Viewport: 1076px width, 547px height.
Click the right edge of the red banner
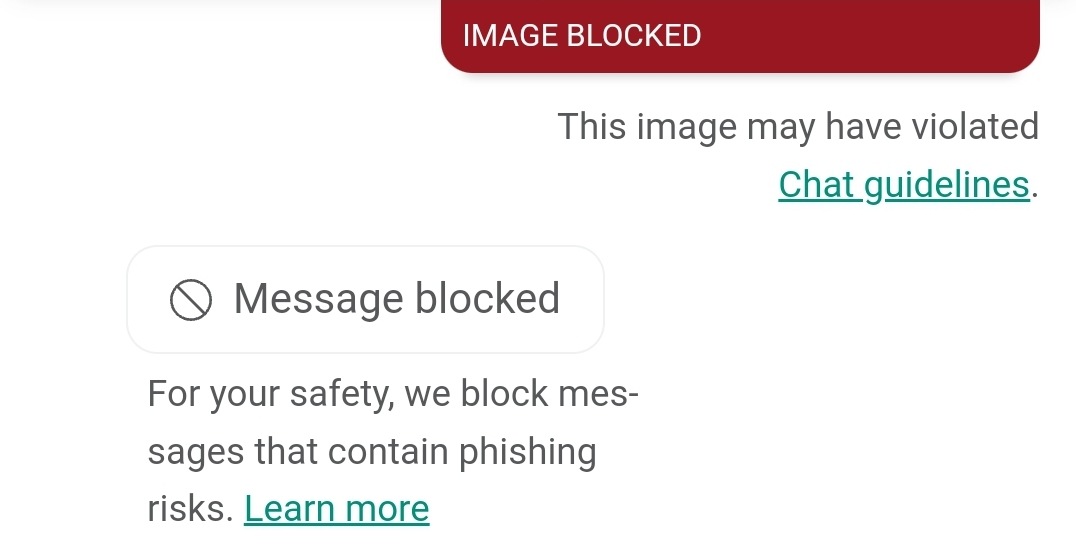coord(1033,34)
